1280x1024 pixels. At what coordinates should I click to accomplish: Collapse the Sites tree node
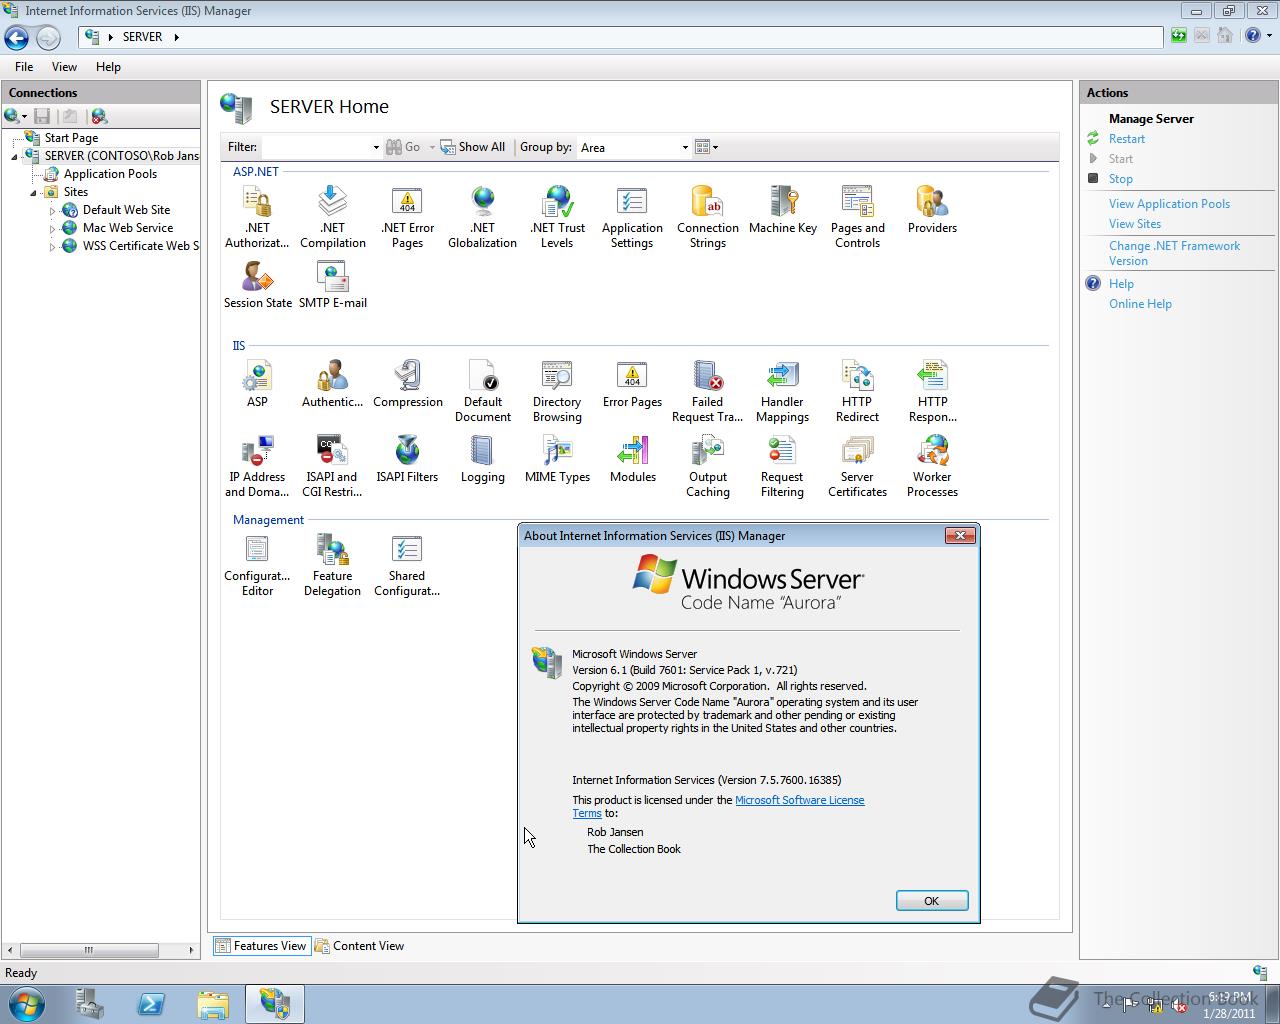(33, 193)
